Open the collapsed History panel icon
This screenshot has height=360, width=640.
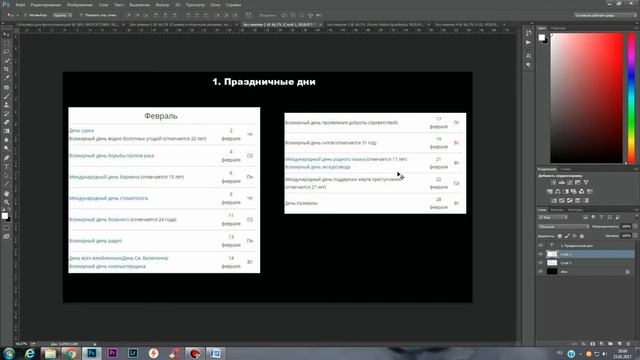pyautogui.click(x=529, y=33)
